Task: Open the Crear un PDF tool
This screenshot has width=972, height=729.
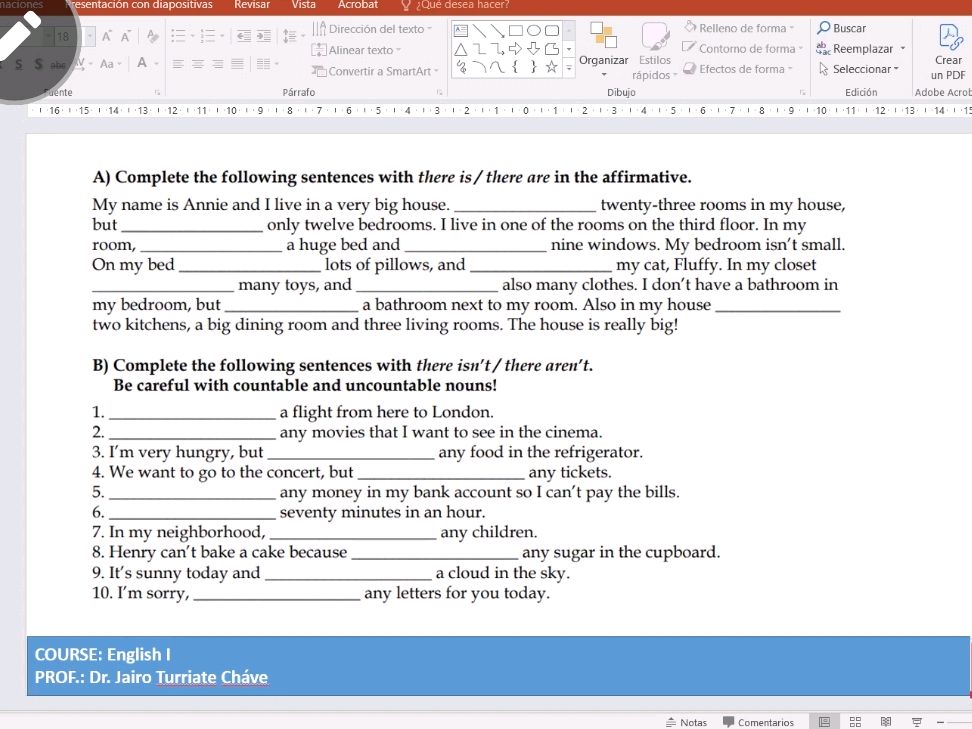Action: (946, 49)
